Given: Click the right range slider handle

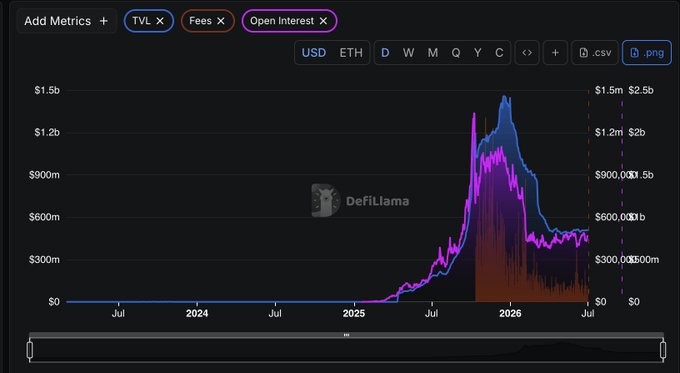Looking at the screenshot, I should (663, 350).
